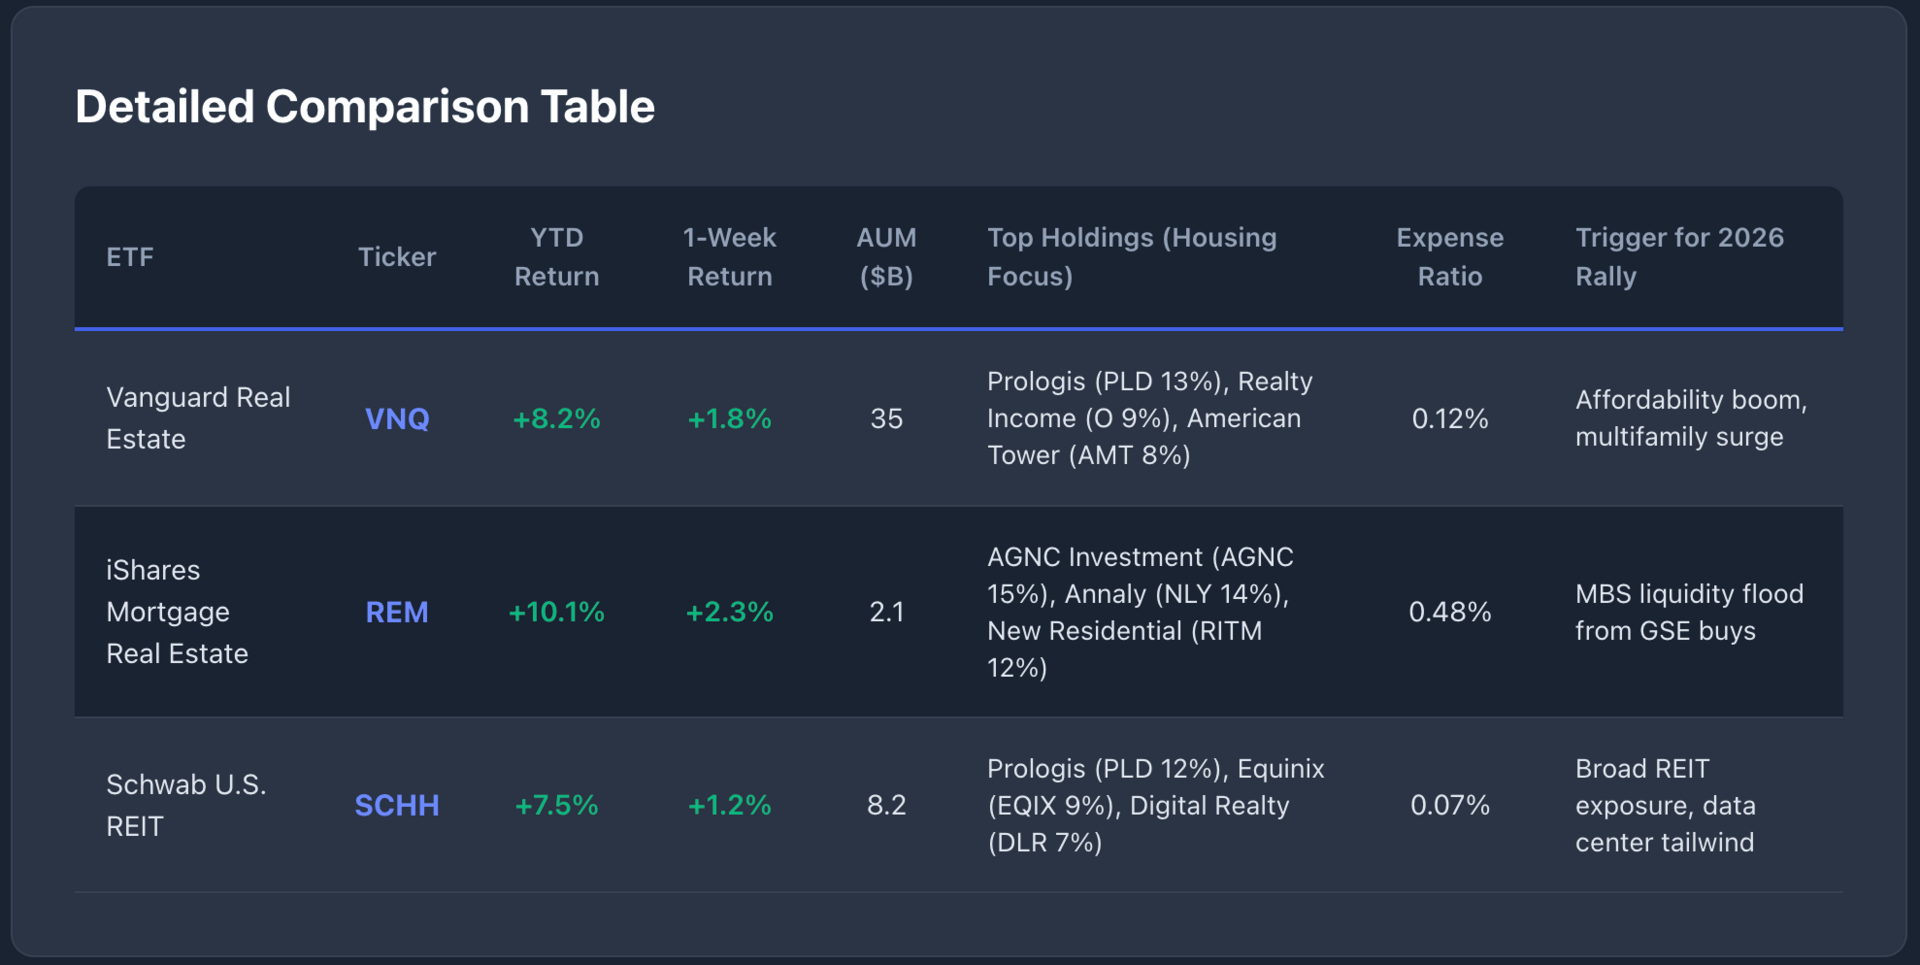Click the Expense Ratio column header
Image resolution: width=1920 pixels, height=965 pixels.
[x=1449, y=257]
